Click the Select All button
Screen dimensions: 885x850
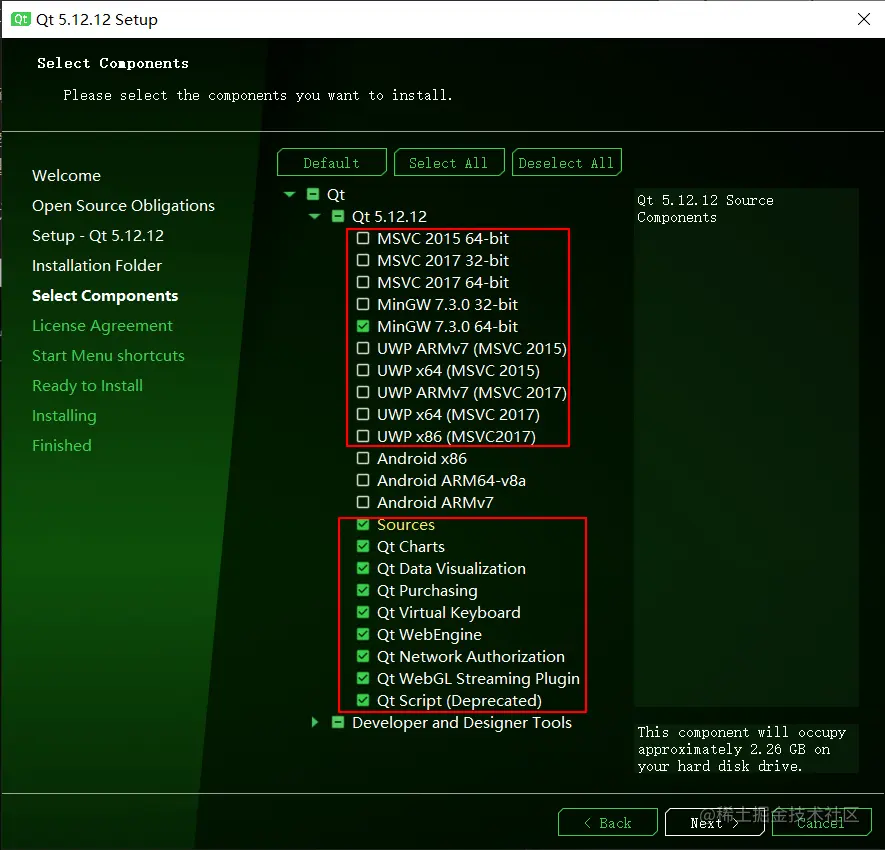click(x=449, y=163)
